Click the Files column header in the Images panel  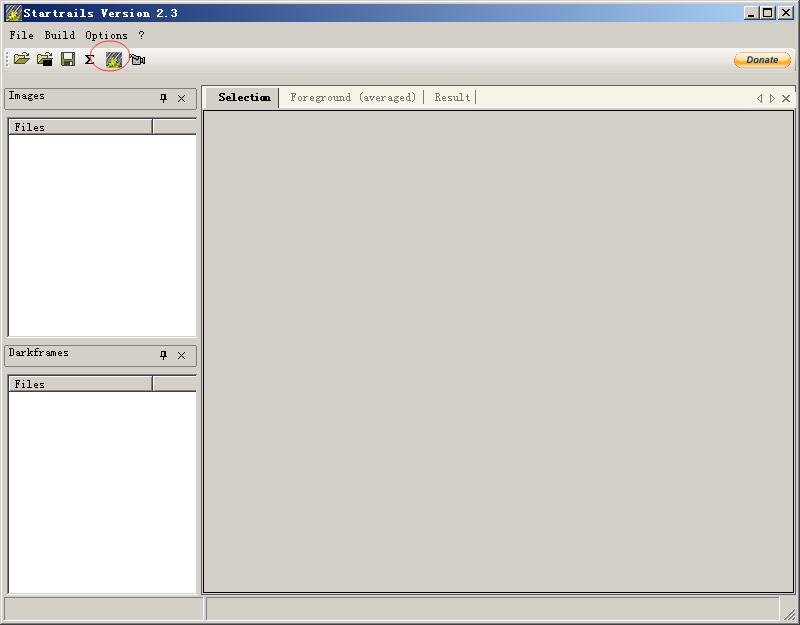click(80, 127)
